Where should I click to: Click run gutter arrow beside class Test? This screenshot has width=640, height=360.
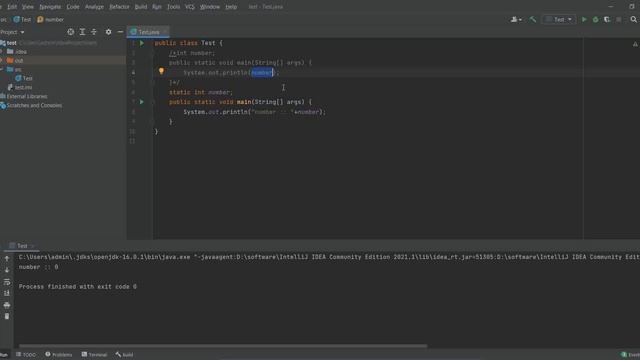coord(142,43)
